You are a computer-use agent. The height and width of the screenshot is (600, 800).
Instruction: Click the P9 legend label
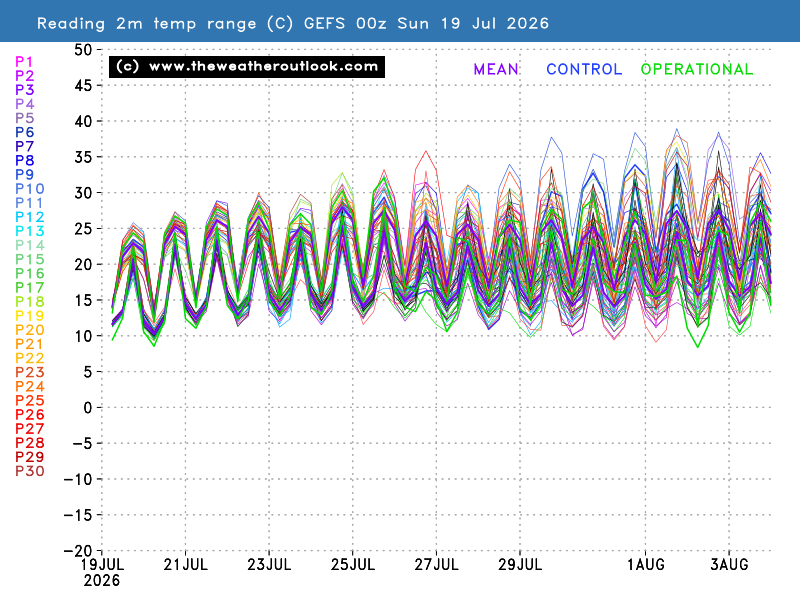click(24, 174)
